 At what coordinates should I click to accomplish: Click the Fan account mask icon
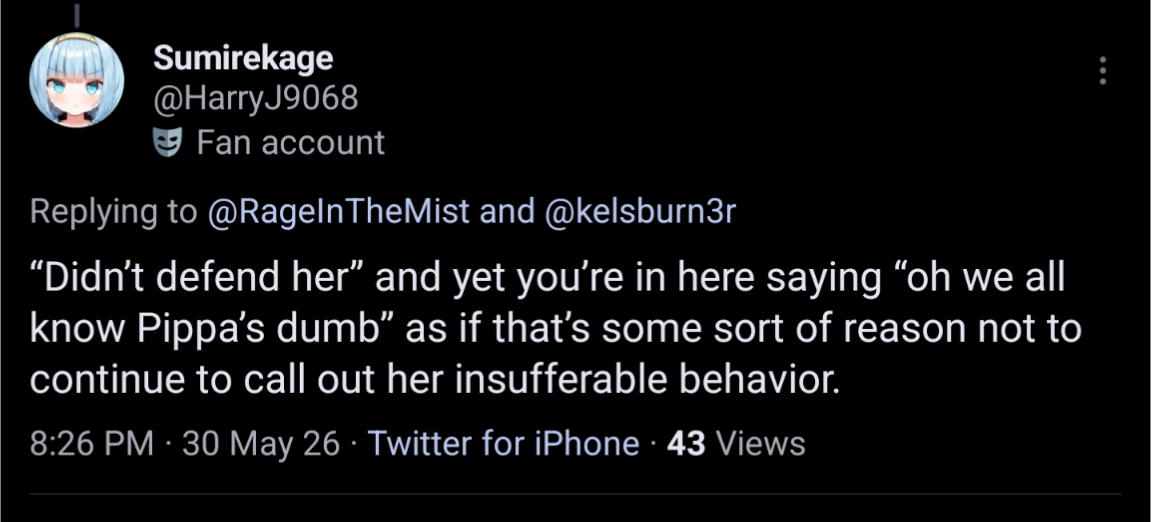pos(167,142)
